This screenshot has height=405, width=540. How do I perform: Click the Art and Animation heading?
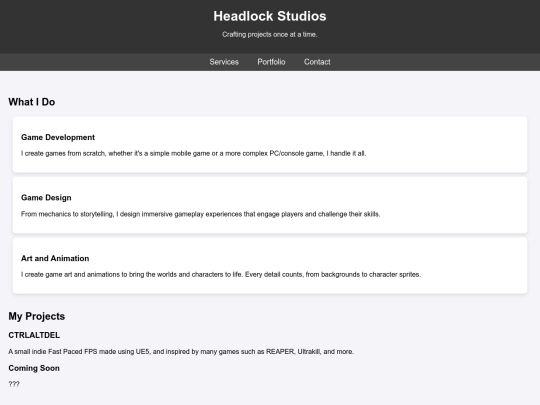pyautogui.click(x=55, y=258)
